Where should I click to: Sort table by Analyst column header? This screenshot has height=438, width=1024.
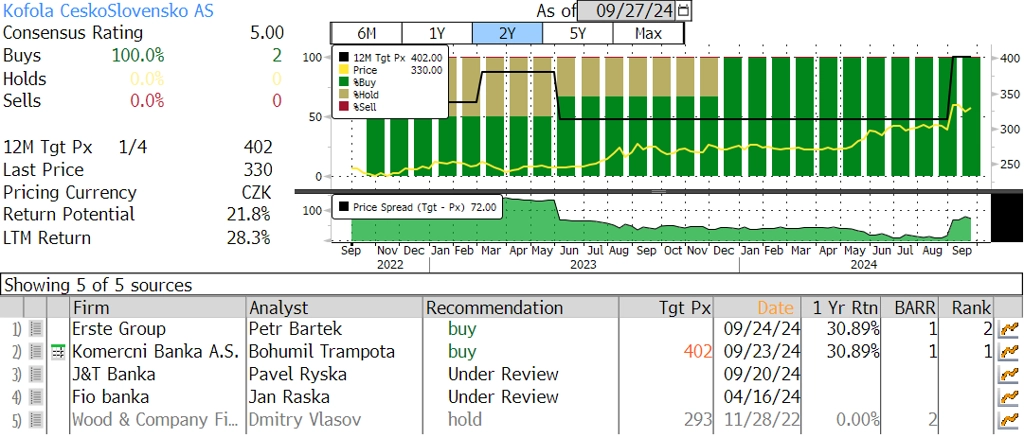(335, 307)
